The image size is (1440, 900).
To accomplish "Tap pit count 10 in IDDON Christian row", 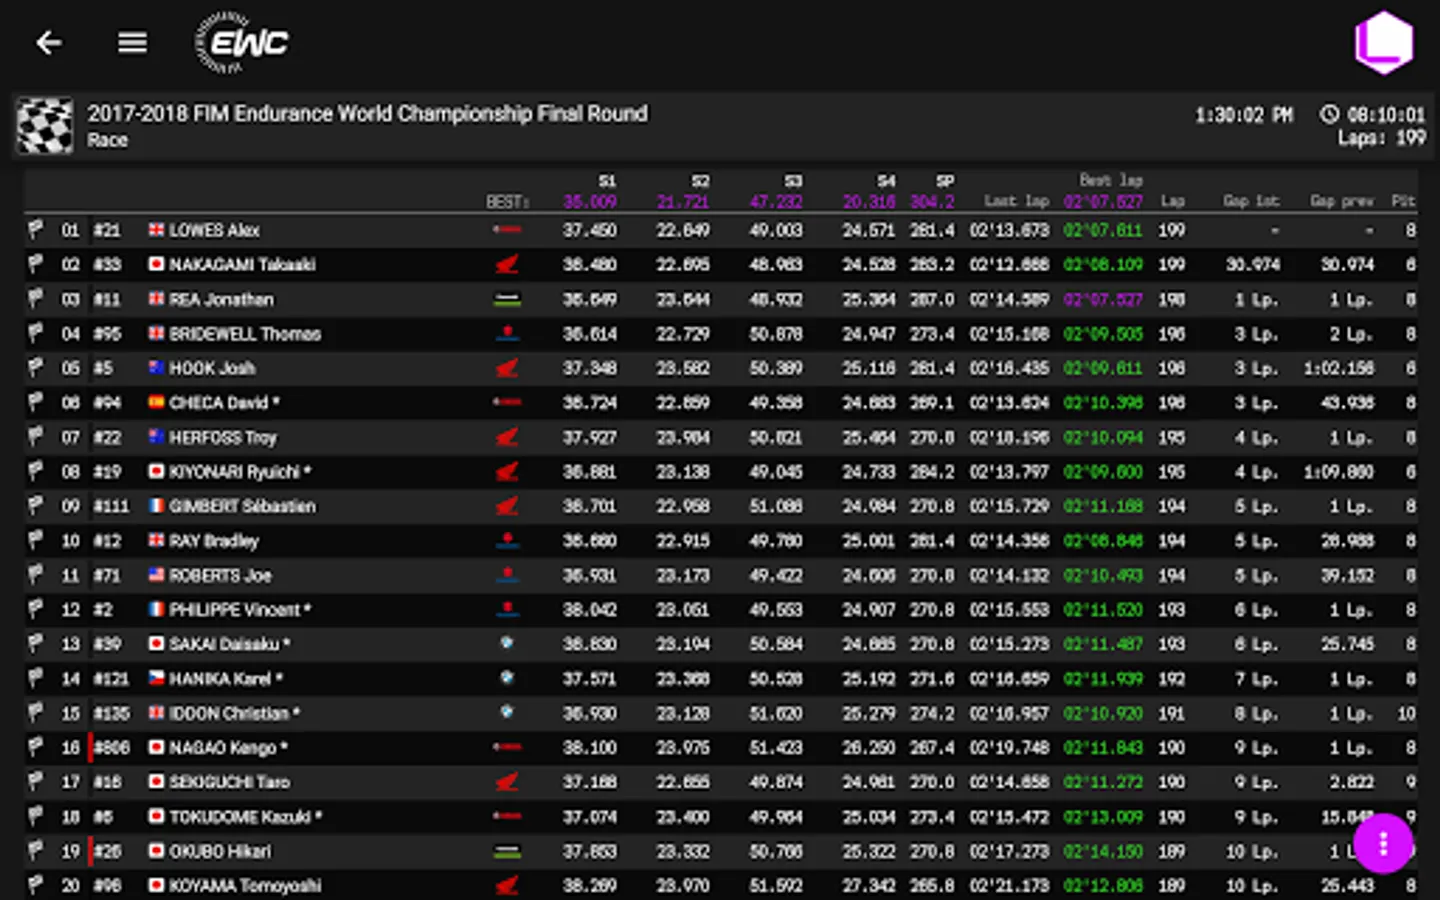I will (x=1407, y=713).
